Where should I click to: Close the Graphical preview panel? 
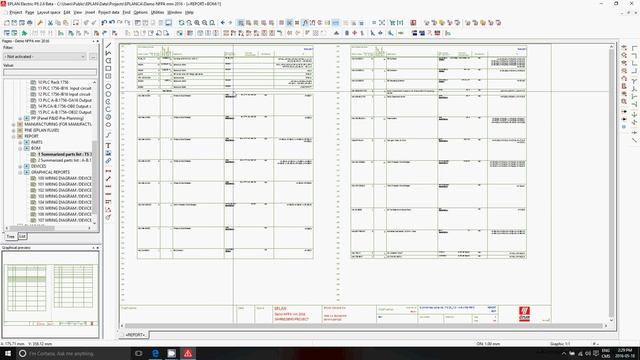[98, 248]
